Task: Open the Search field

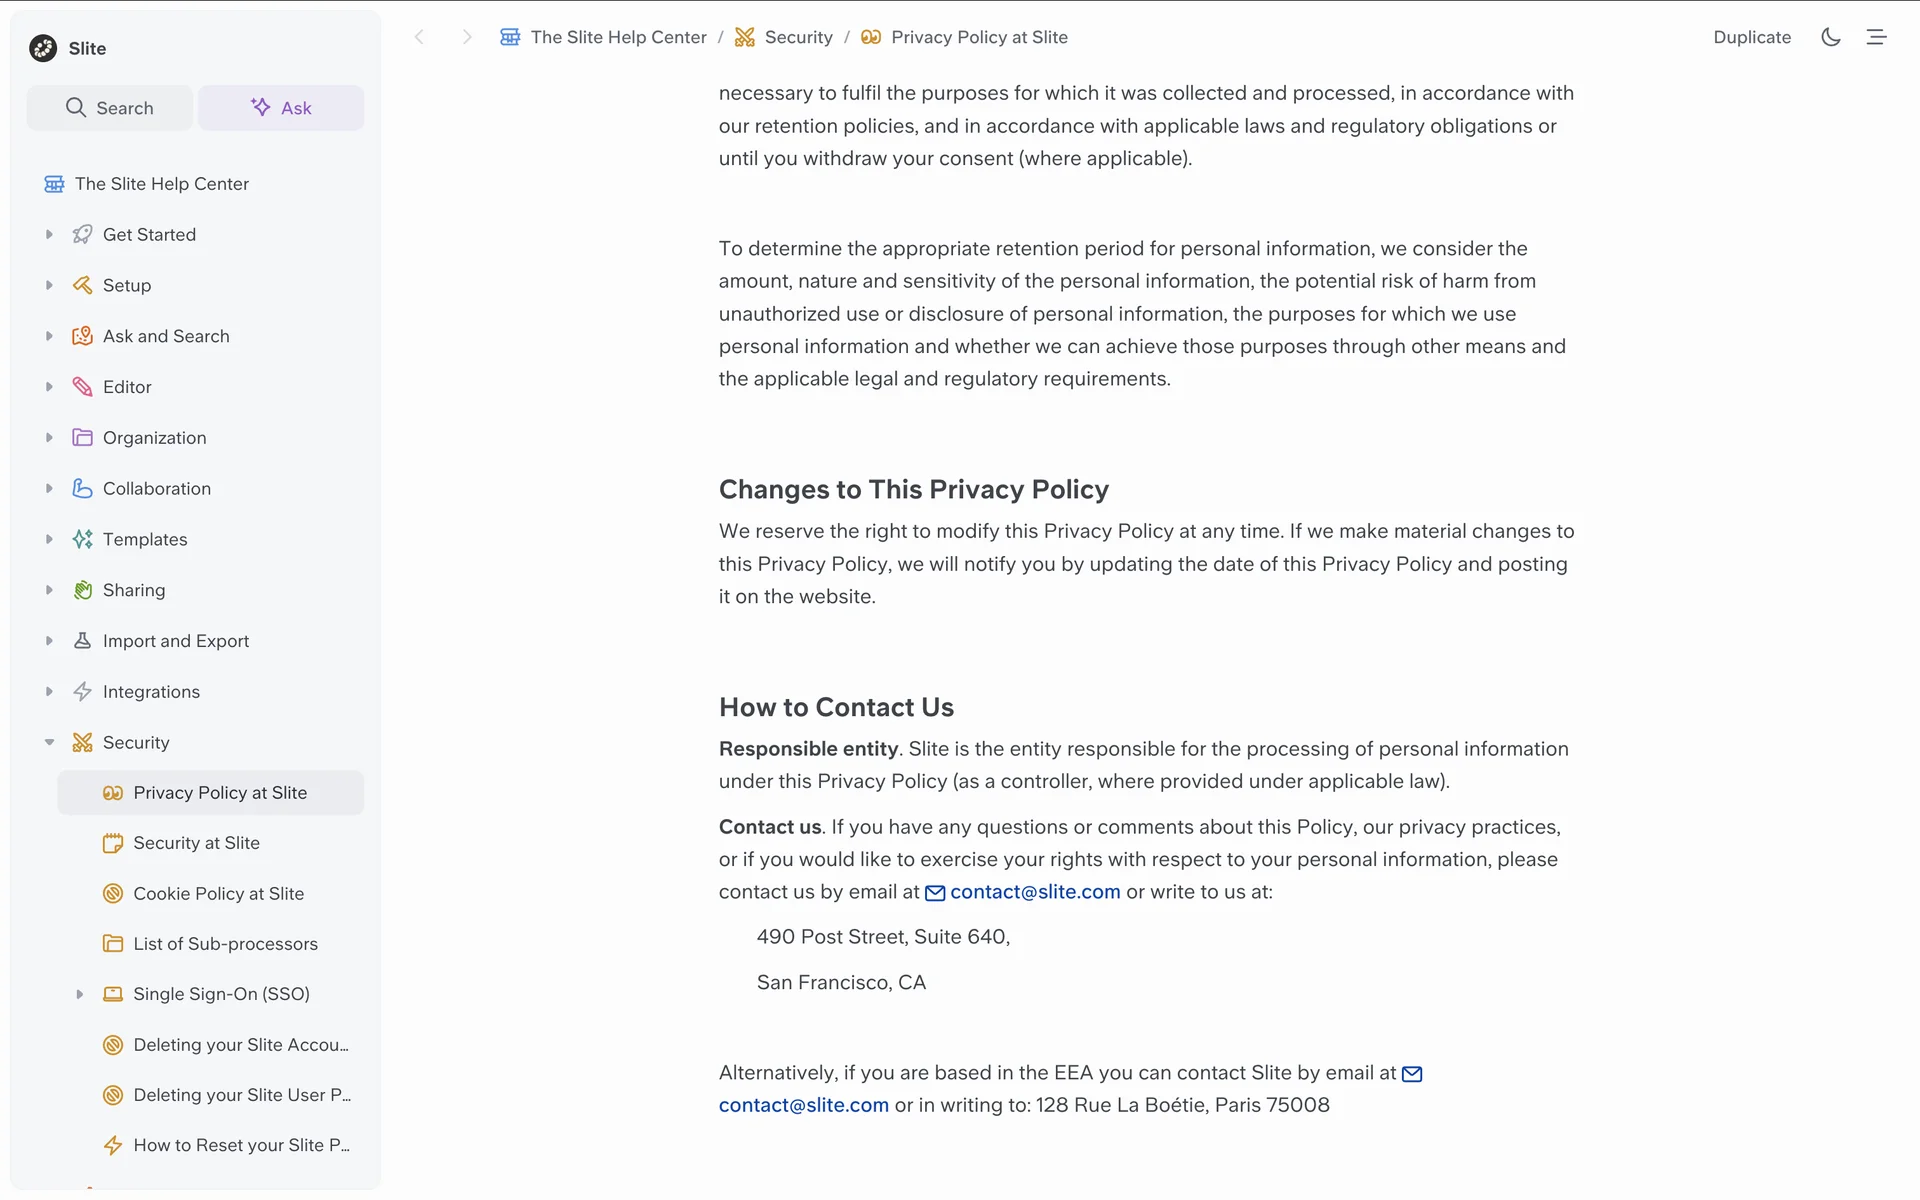Action: [110, 108]
